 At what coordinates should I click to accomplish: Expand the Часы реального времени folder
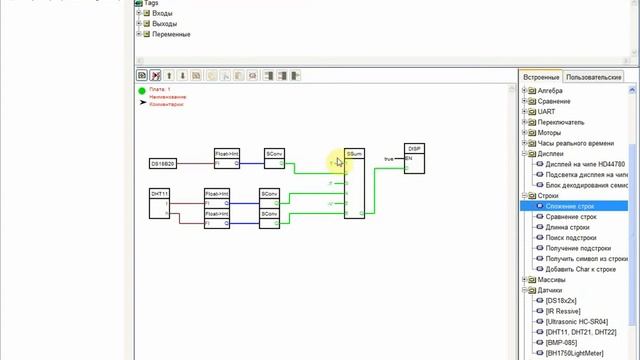(524, 143)
